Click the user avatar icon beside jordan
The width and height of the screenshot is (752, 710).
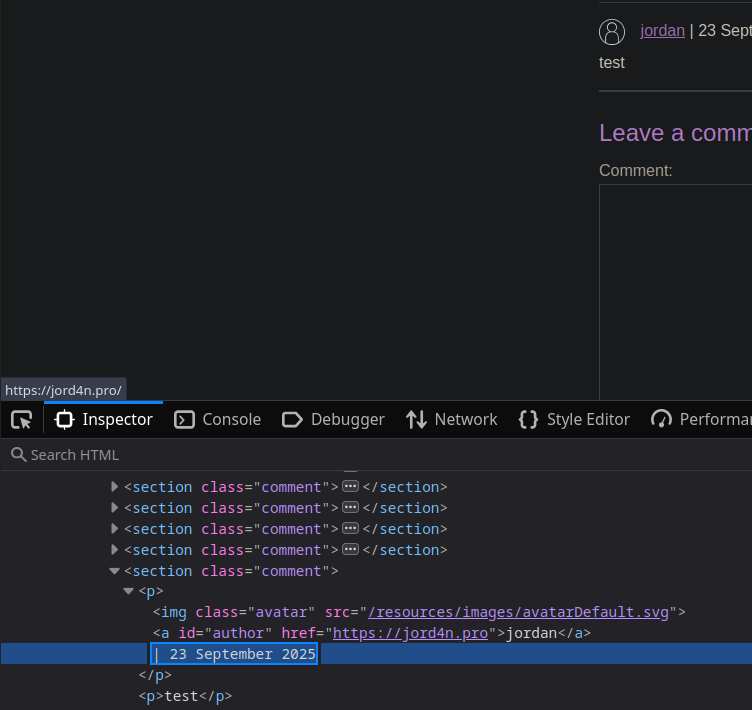click(612, 32)
